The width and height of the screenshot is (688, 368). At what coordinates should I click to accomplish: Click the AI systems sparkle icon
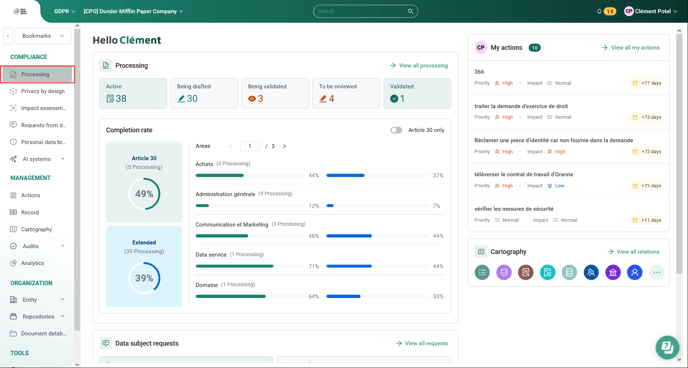pyautogui.click(x=13, y=159)
